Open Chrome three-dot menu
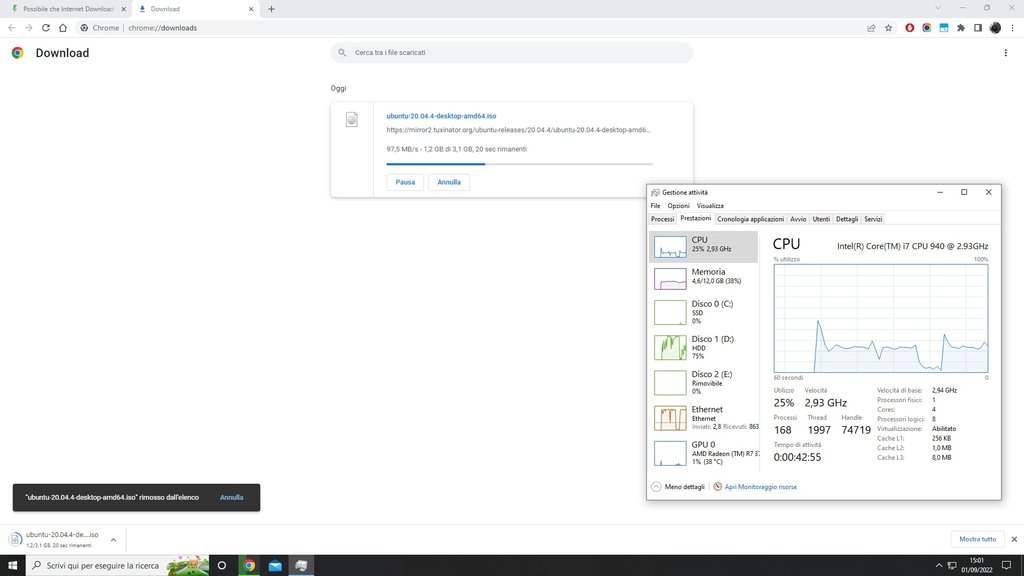 tap(1011, 28)
